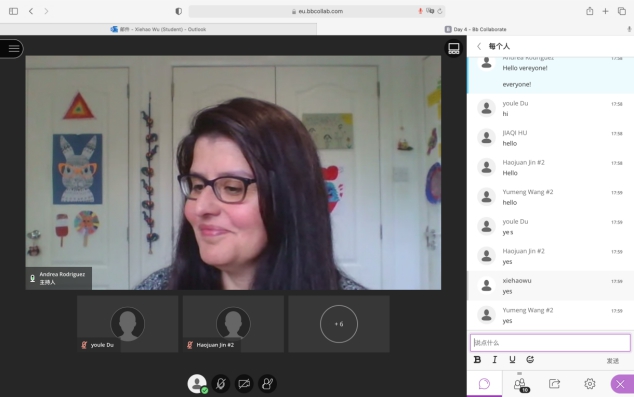The height and width of the screenshot is (397, 634).
Task: Switch to the Share Content tab
Action: pos(554,383)
